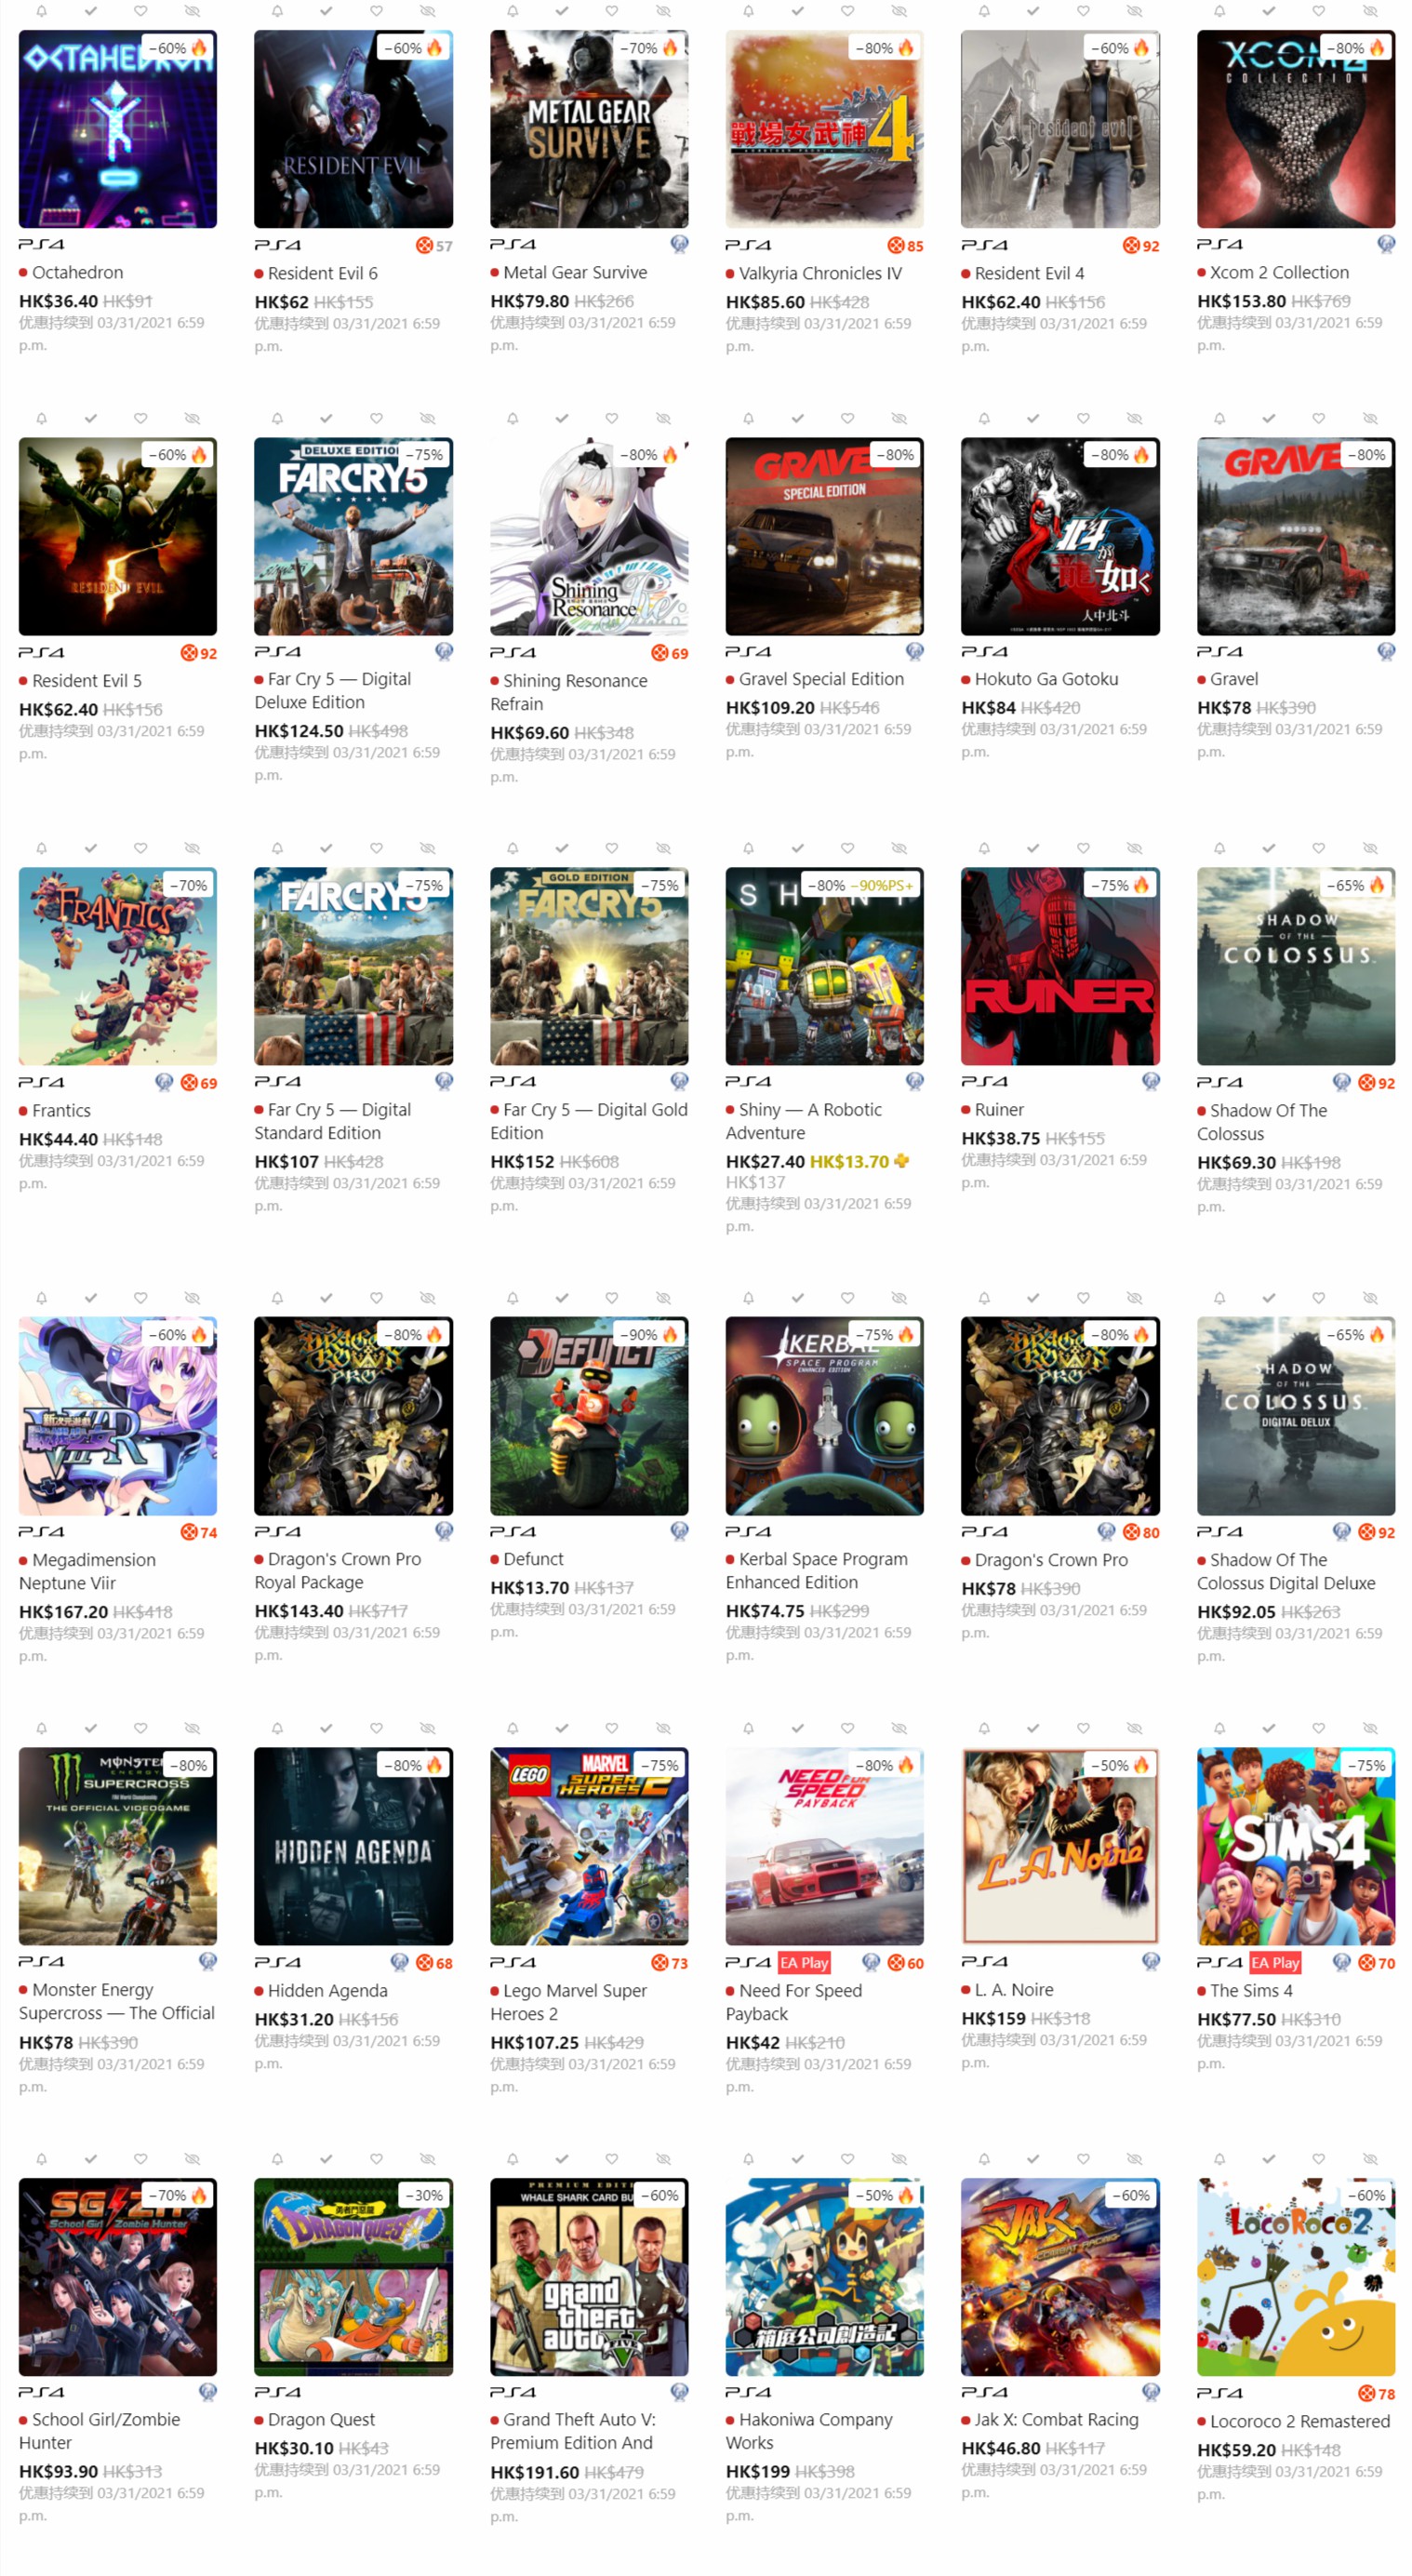Click the bell alert icon above Octahedron
Image resolution: width=1412 pixels, height=2576 pixels.
pos(41,11)
